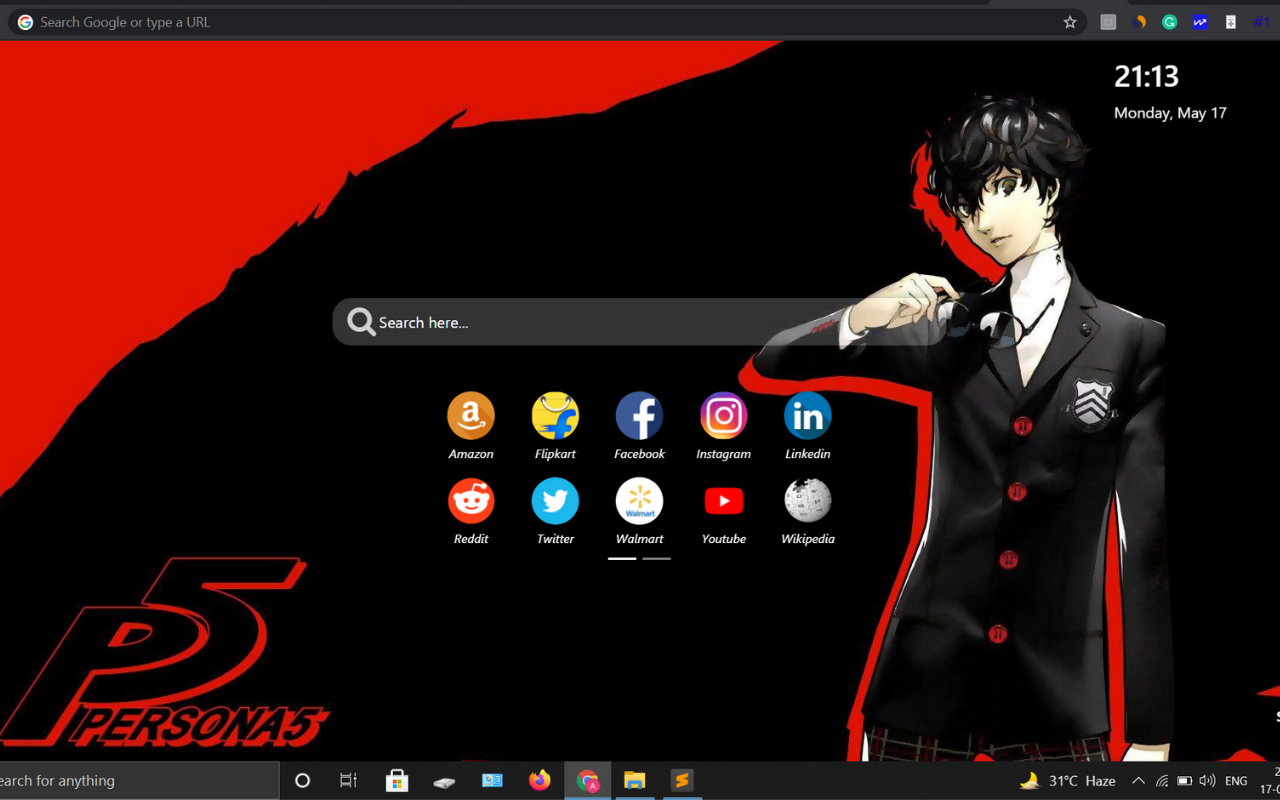
Task: Open the white document-plus extension icon
Action: [x=1231, y=22]
